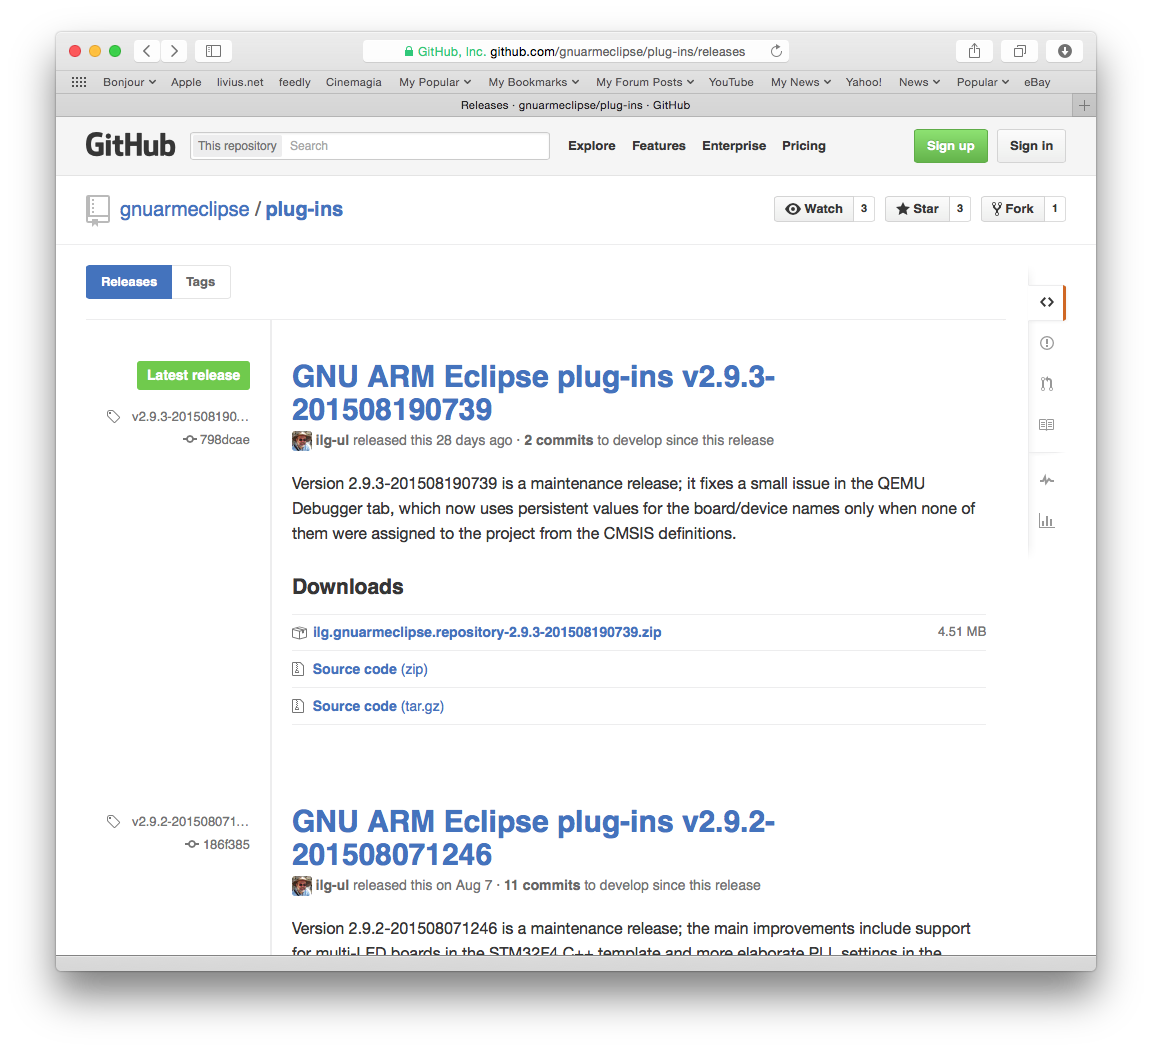Open the gnuarmeclipse owner link
Viewport: 1152px width, 1051px height.
point(184,209)
